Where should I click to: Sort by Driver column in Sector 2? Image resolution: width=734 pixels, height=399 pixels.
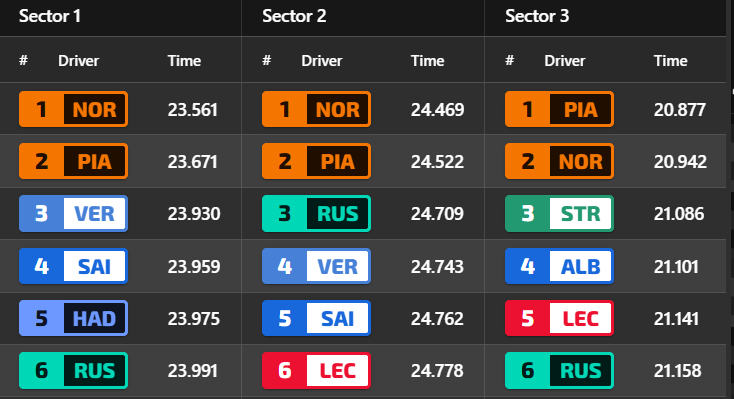(322, 60)
